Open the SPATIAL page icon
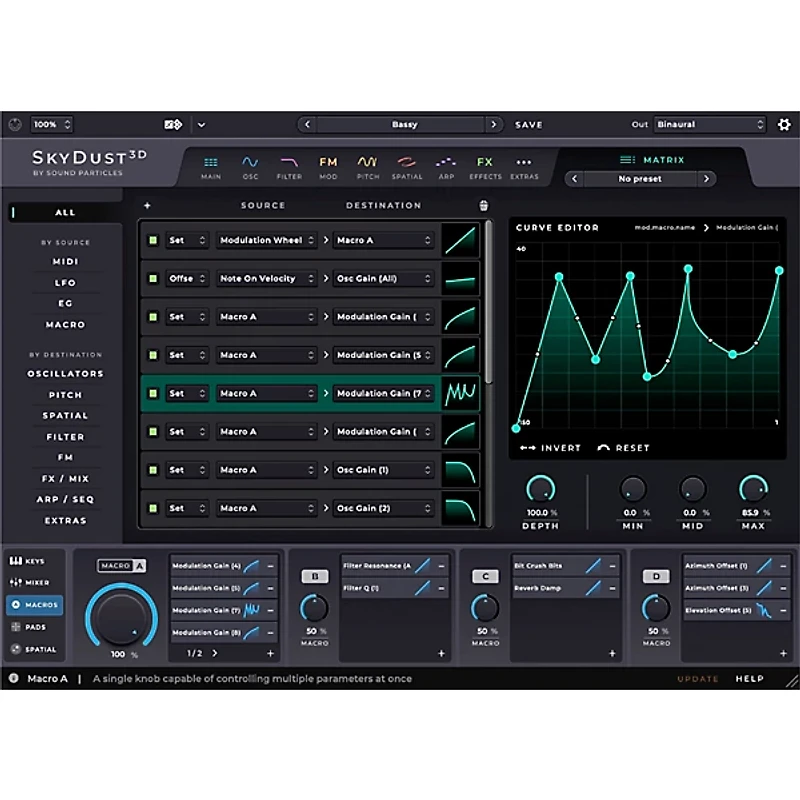800x800 pixels. 406,165
